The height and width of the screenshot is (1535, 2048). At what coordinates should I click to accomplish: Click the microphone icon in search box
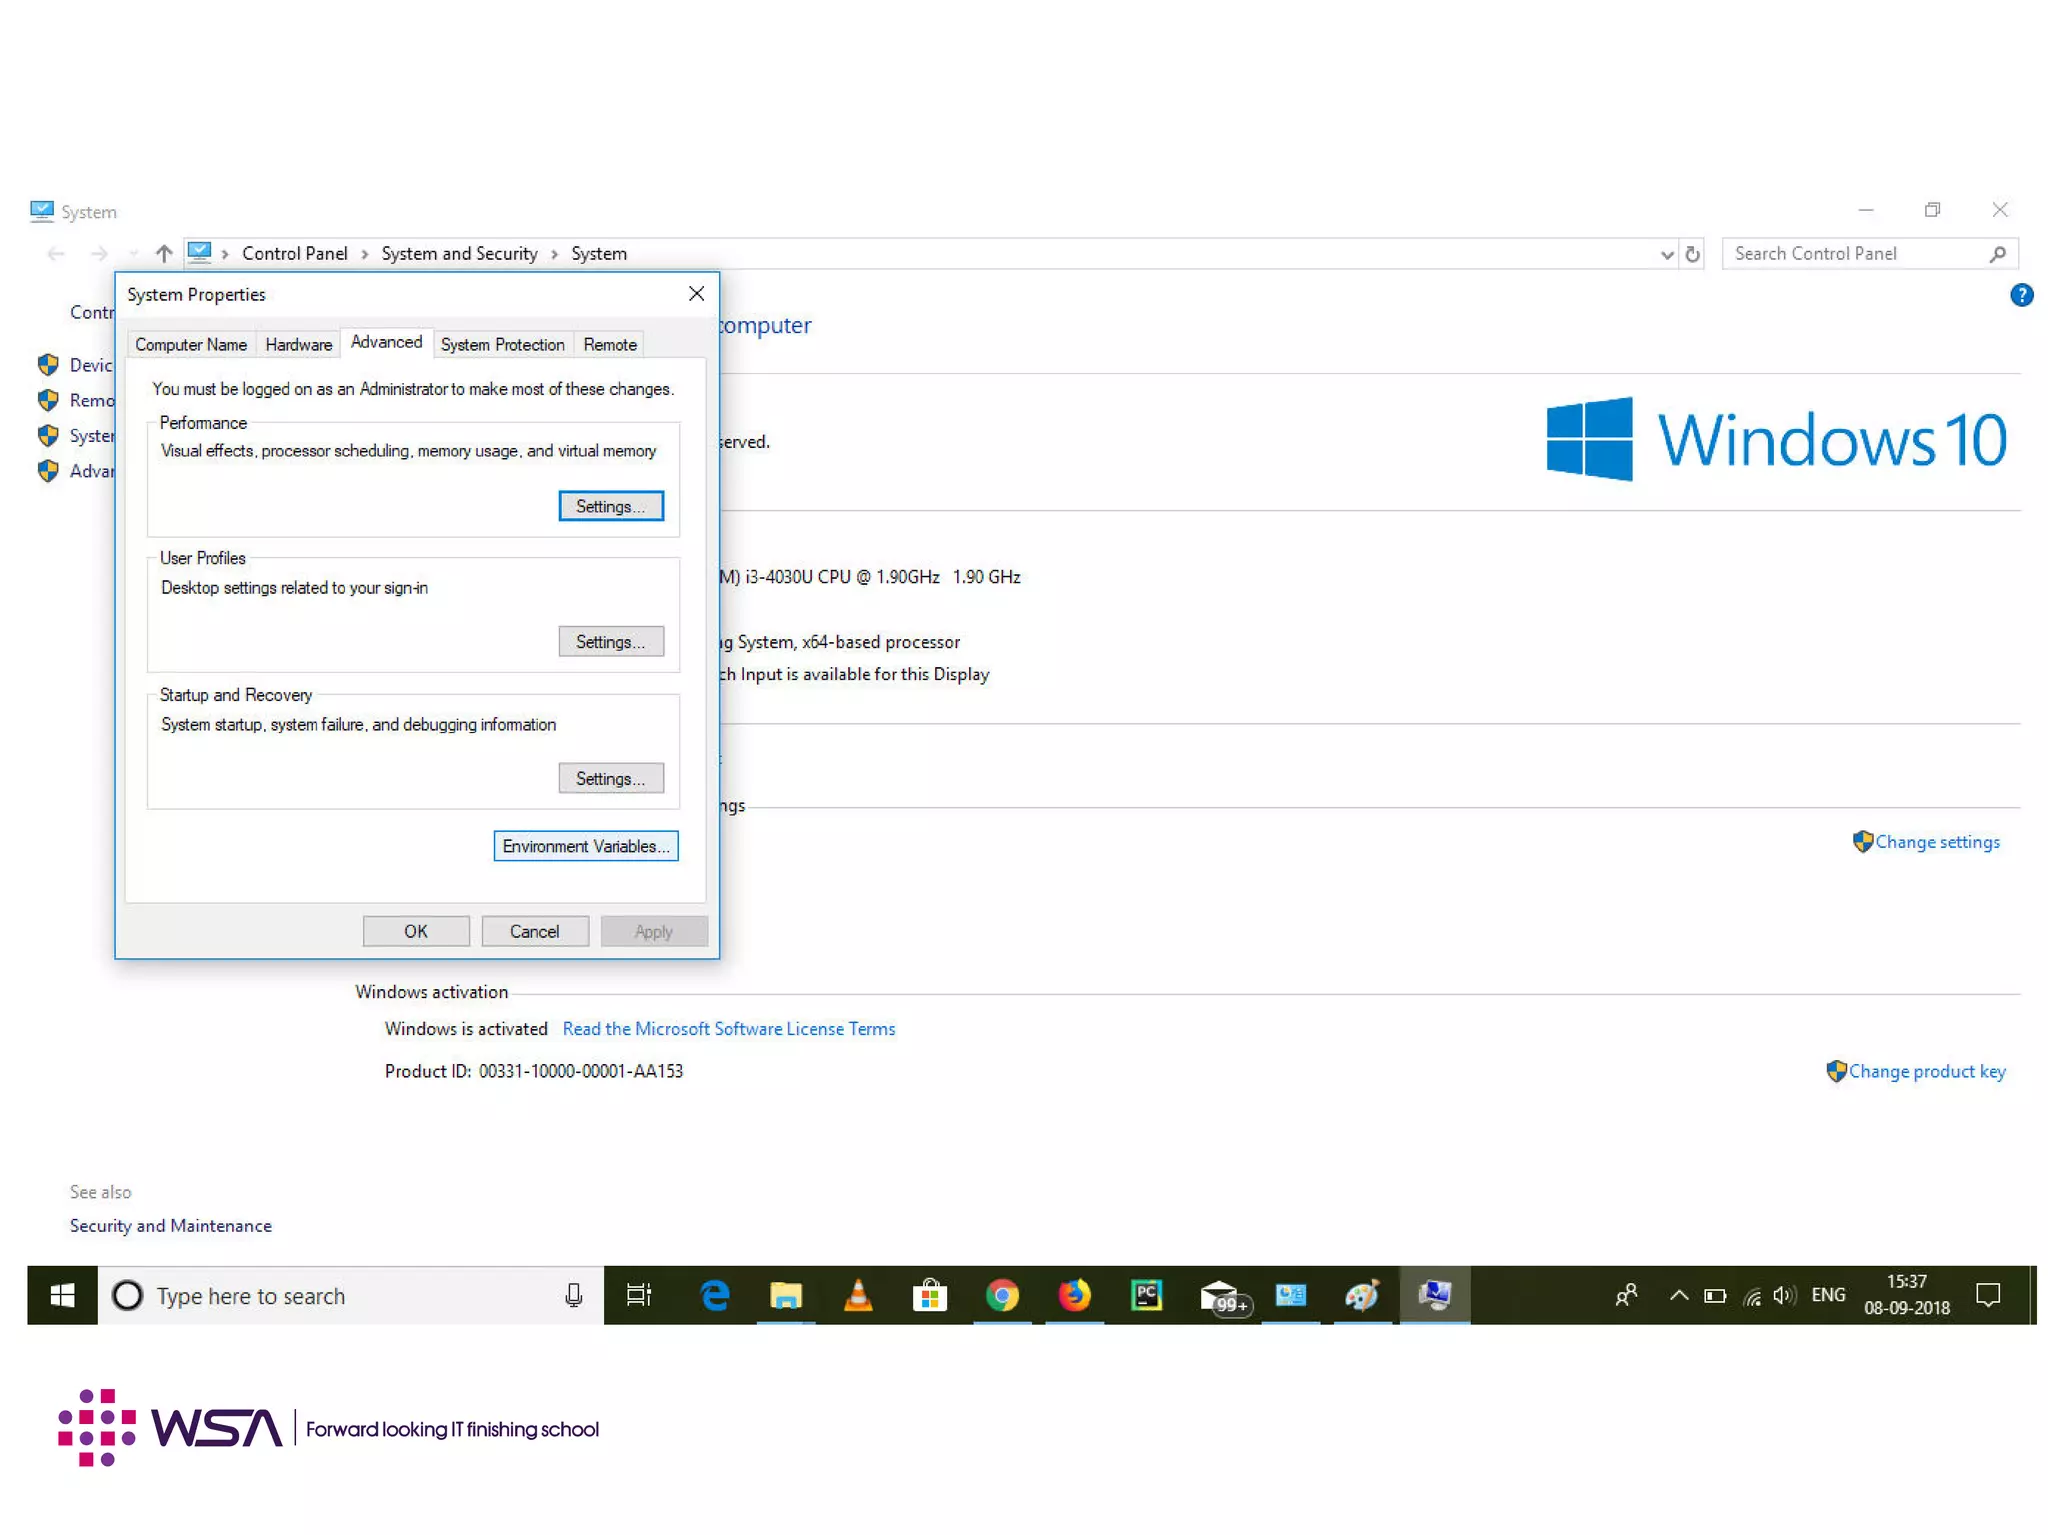(573, 1295)
